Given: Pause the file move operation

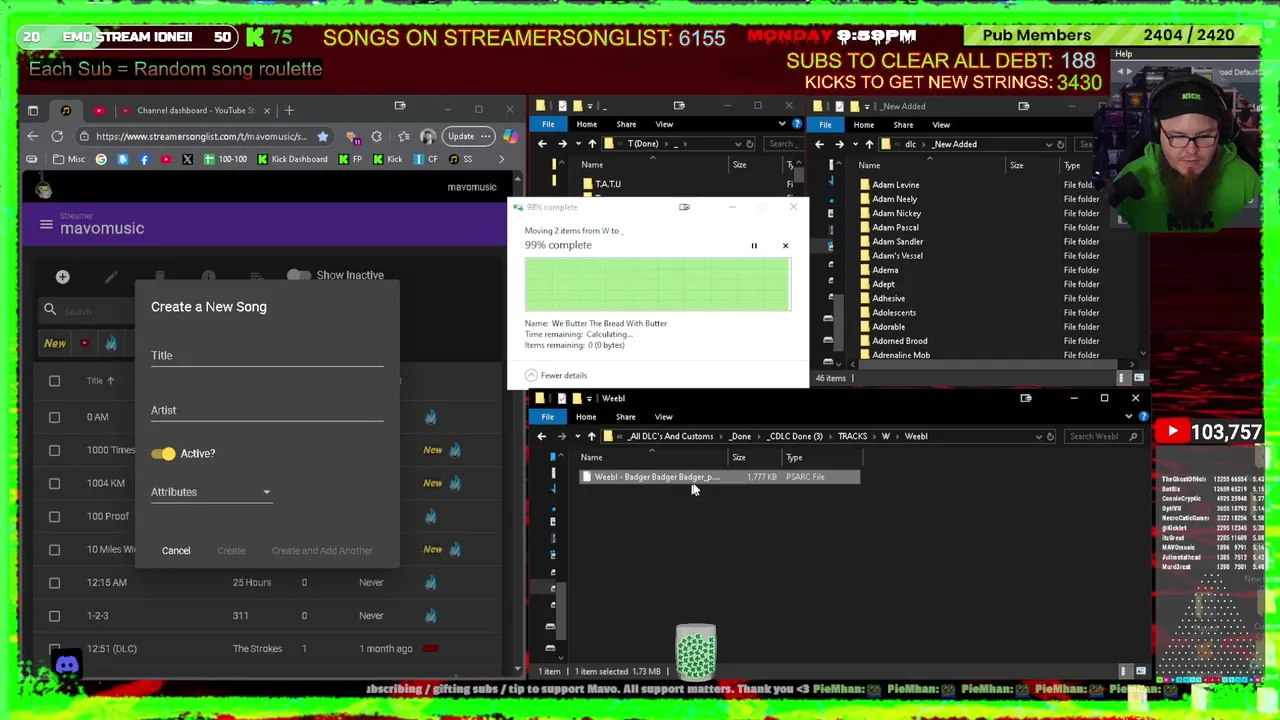Looking at the screenshot, I should 754,245.
